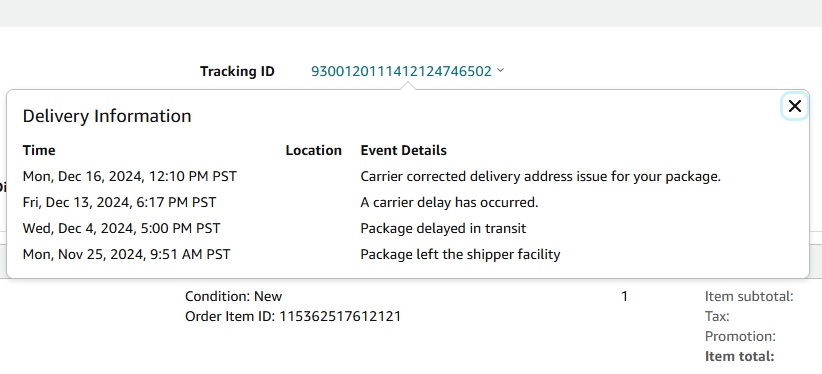822x374 pixels.
Task: Click the 'Package left the shipper facility' event
Action: point(460,254)
